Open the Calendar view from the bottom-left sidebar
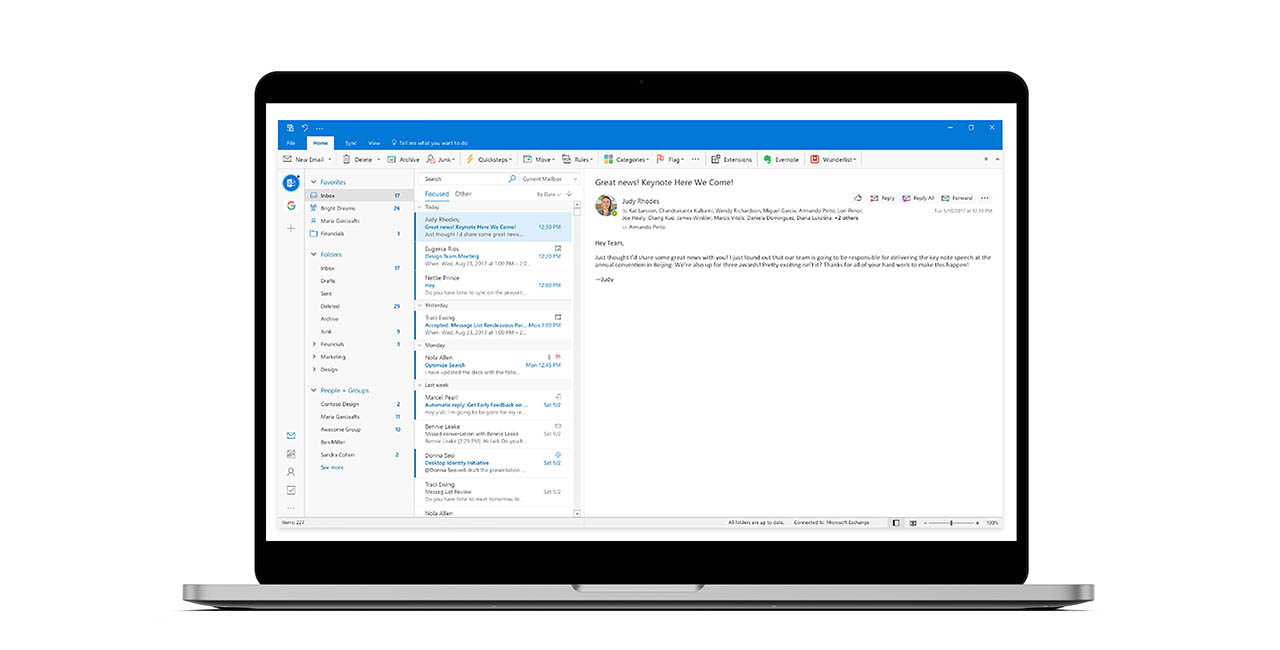The height and width of the screenshot is (650, 1280). 291,453
